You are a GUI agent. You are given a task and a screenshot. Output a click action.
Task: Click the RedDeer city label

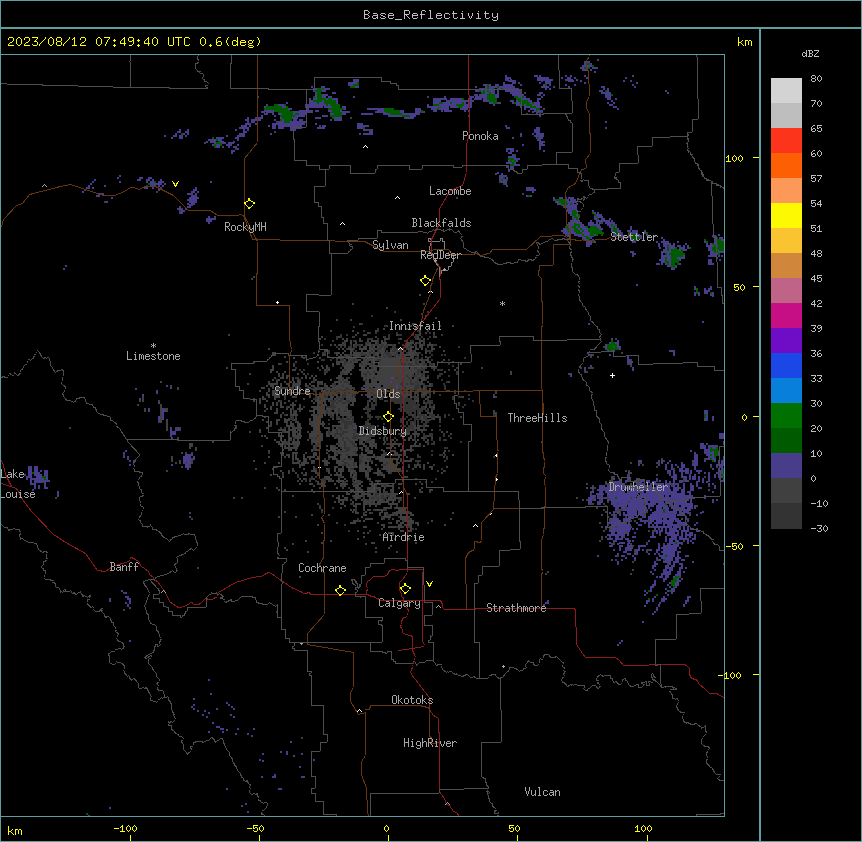point(440,255)
